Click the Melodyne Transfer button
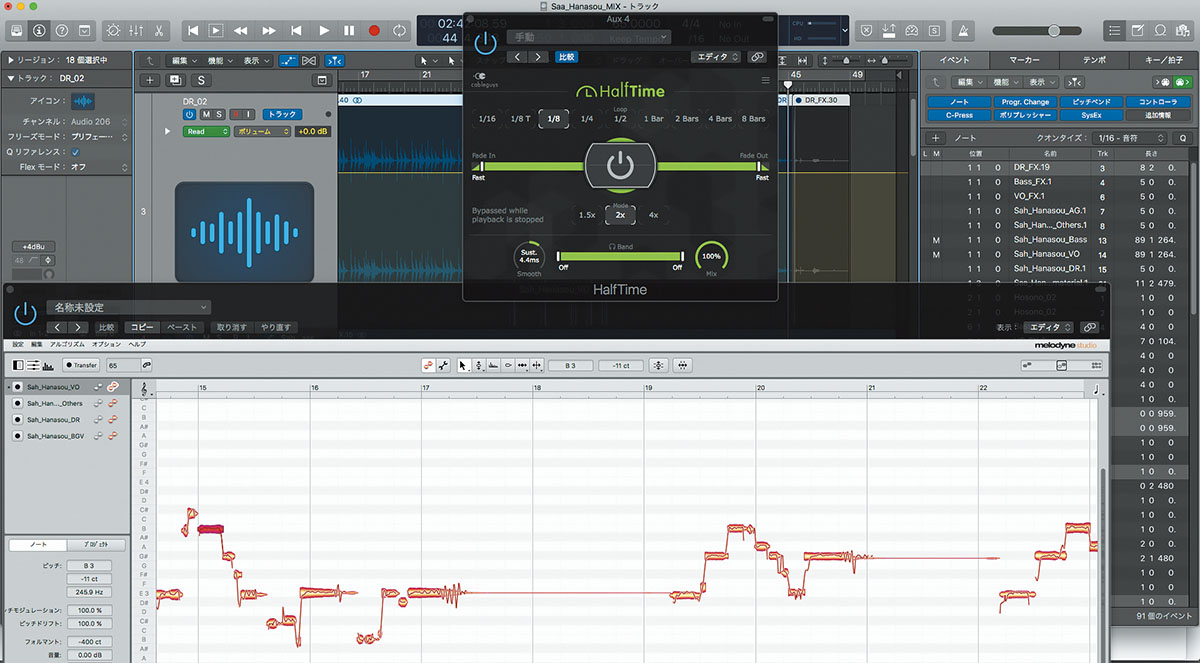The image size is (1200, 663). point(81,365)
